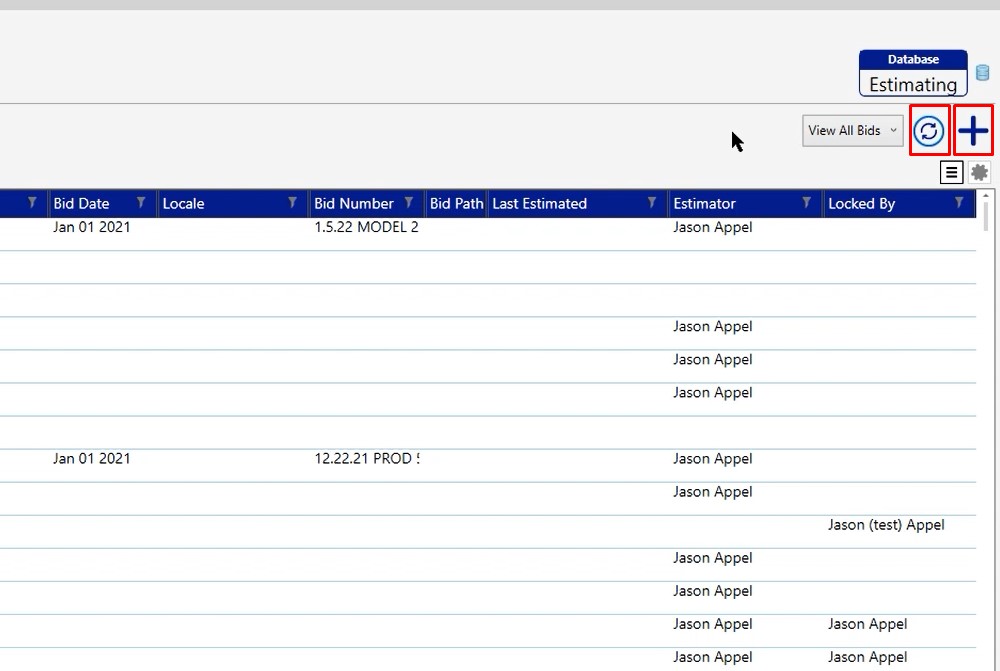This screenshot has width=1000, height=671.
Task: Click the blue database cylinder icon
Action: tap(982, 73)
